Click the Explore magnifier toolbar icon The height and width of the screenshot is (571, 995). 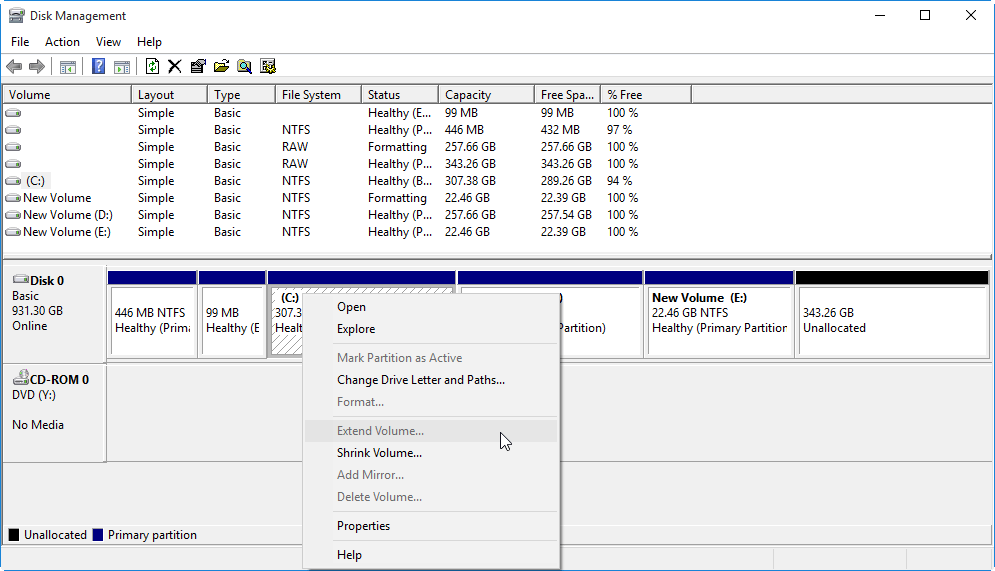pos(244,66)
